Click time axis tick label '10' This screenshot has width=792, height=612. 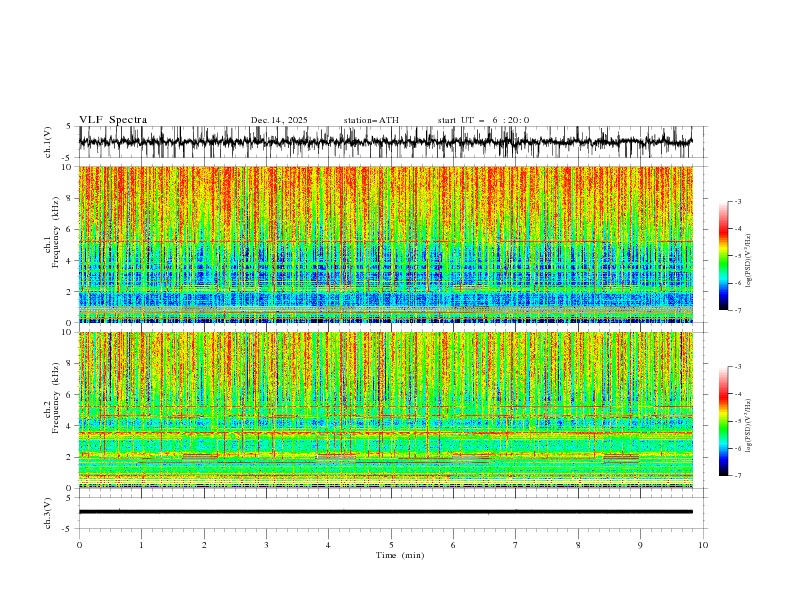coord(703,545)
